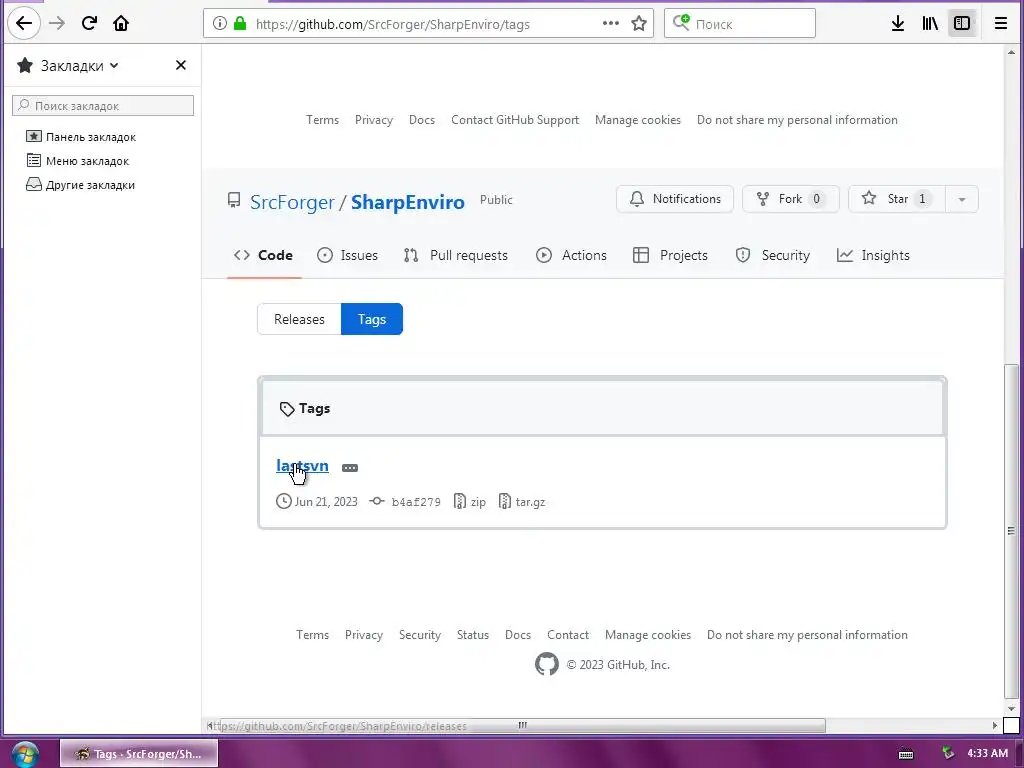This screenshot has width=1024, height=768.
Task: Click the URL address bar
Action: [428, 24]
